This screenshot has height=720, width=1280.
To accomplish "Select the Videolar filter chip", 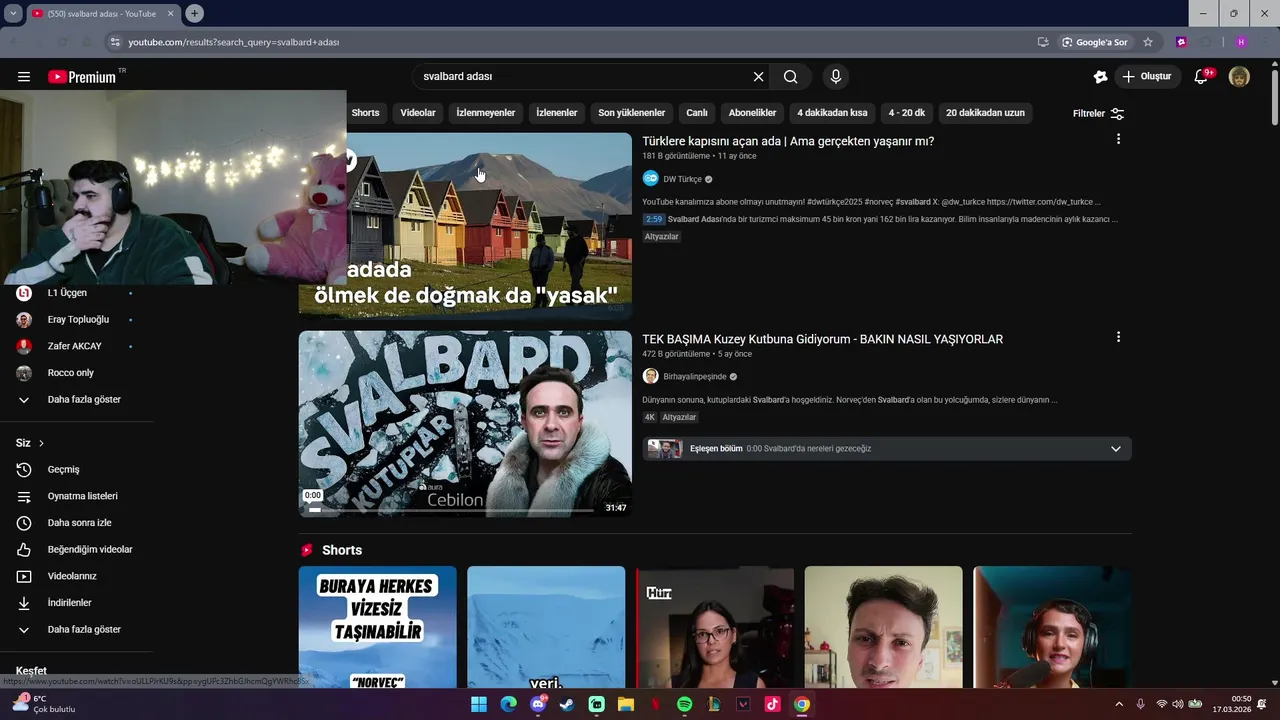I will tap(418, 113).
